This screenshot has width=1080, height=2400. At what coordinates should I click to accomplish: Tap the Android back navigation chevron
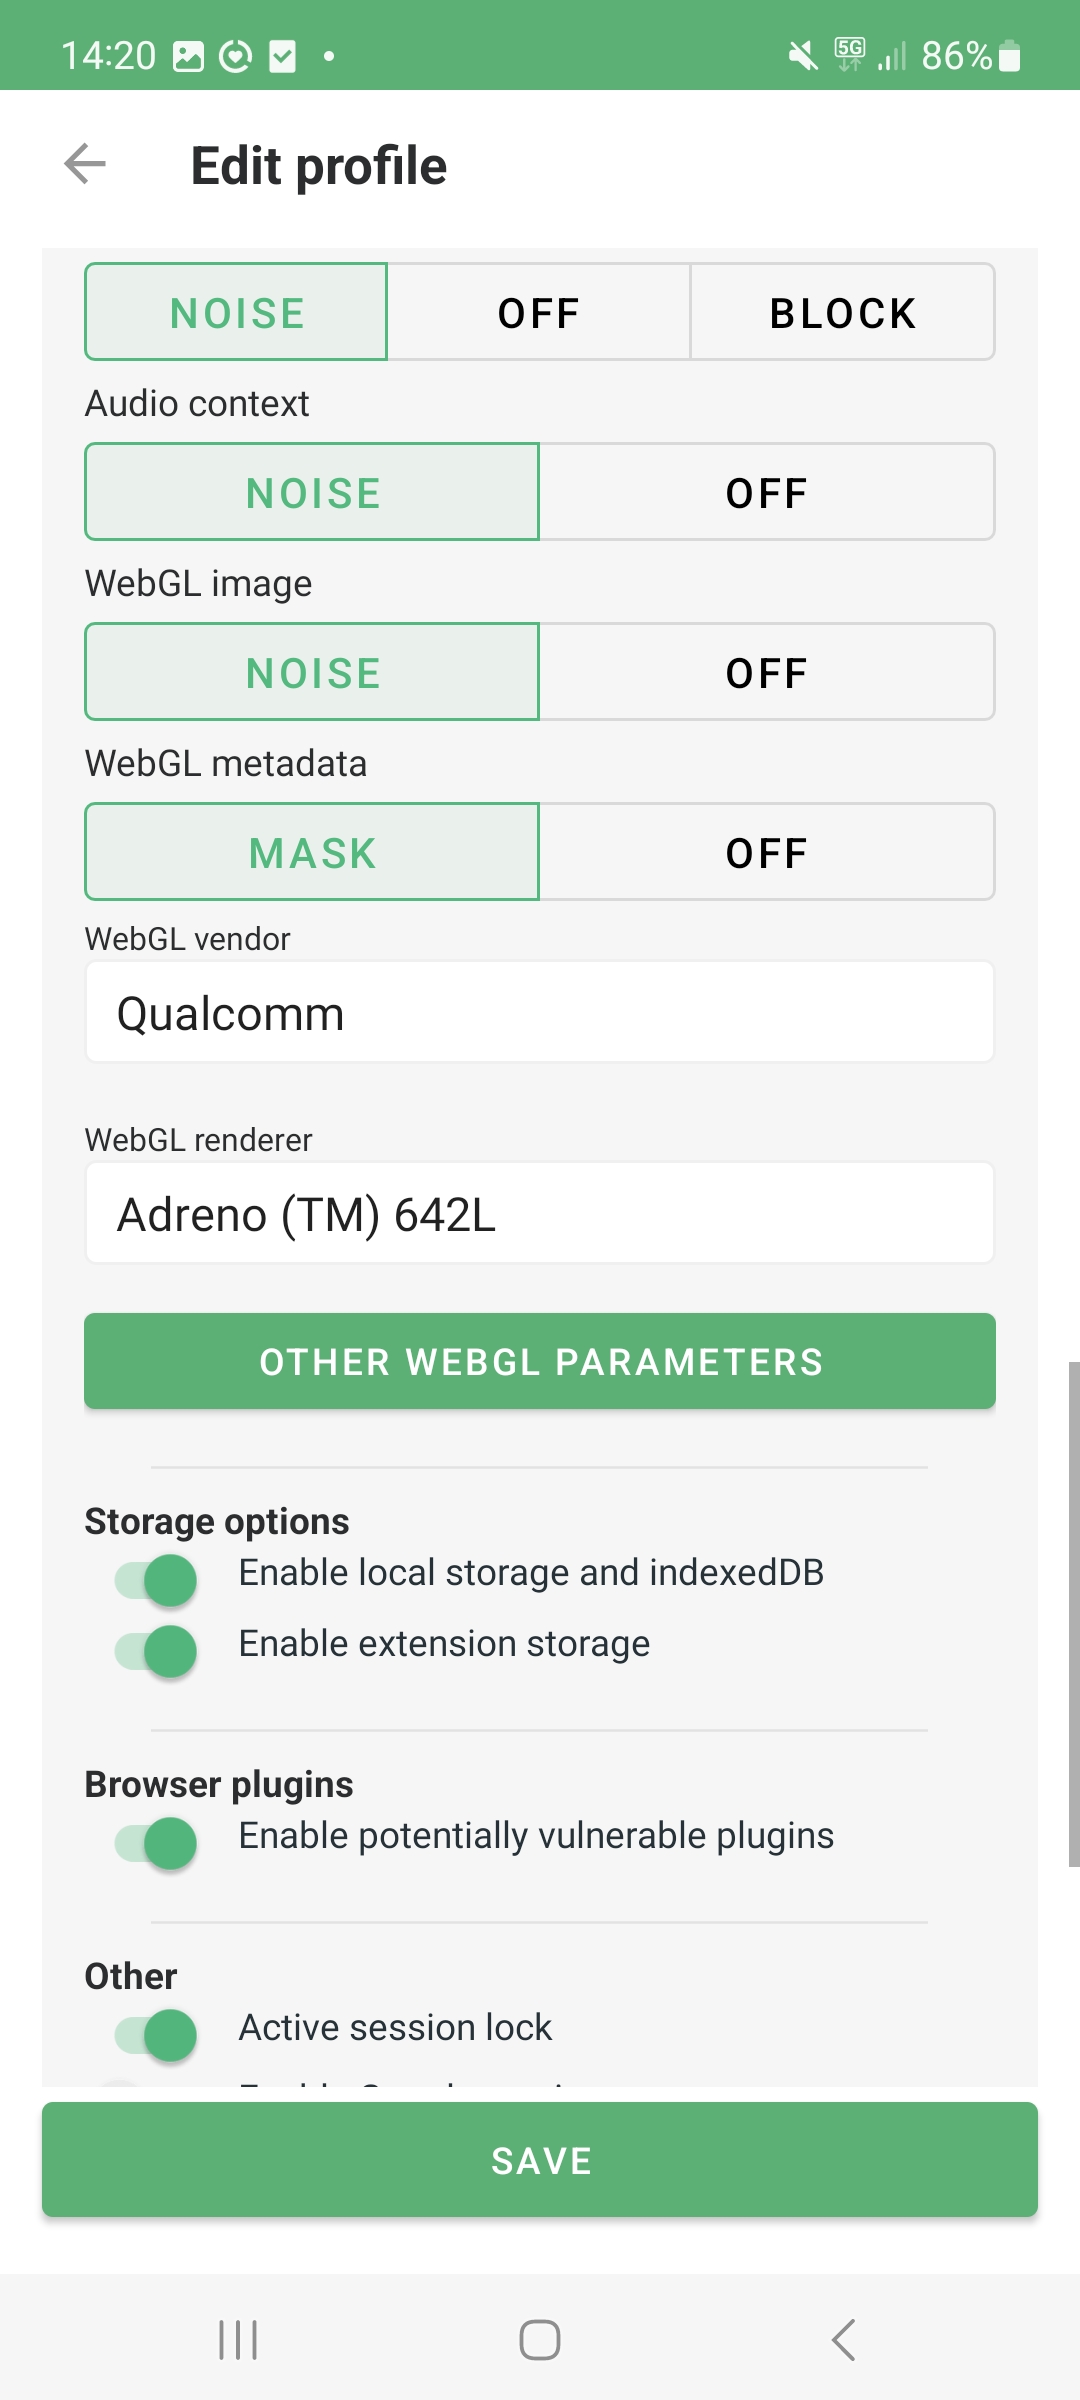point(843,2340)
